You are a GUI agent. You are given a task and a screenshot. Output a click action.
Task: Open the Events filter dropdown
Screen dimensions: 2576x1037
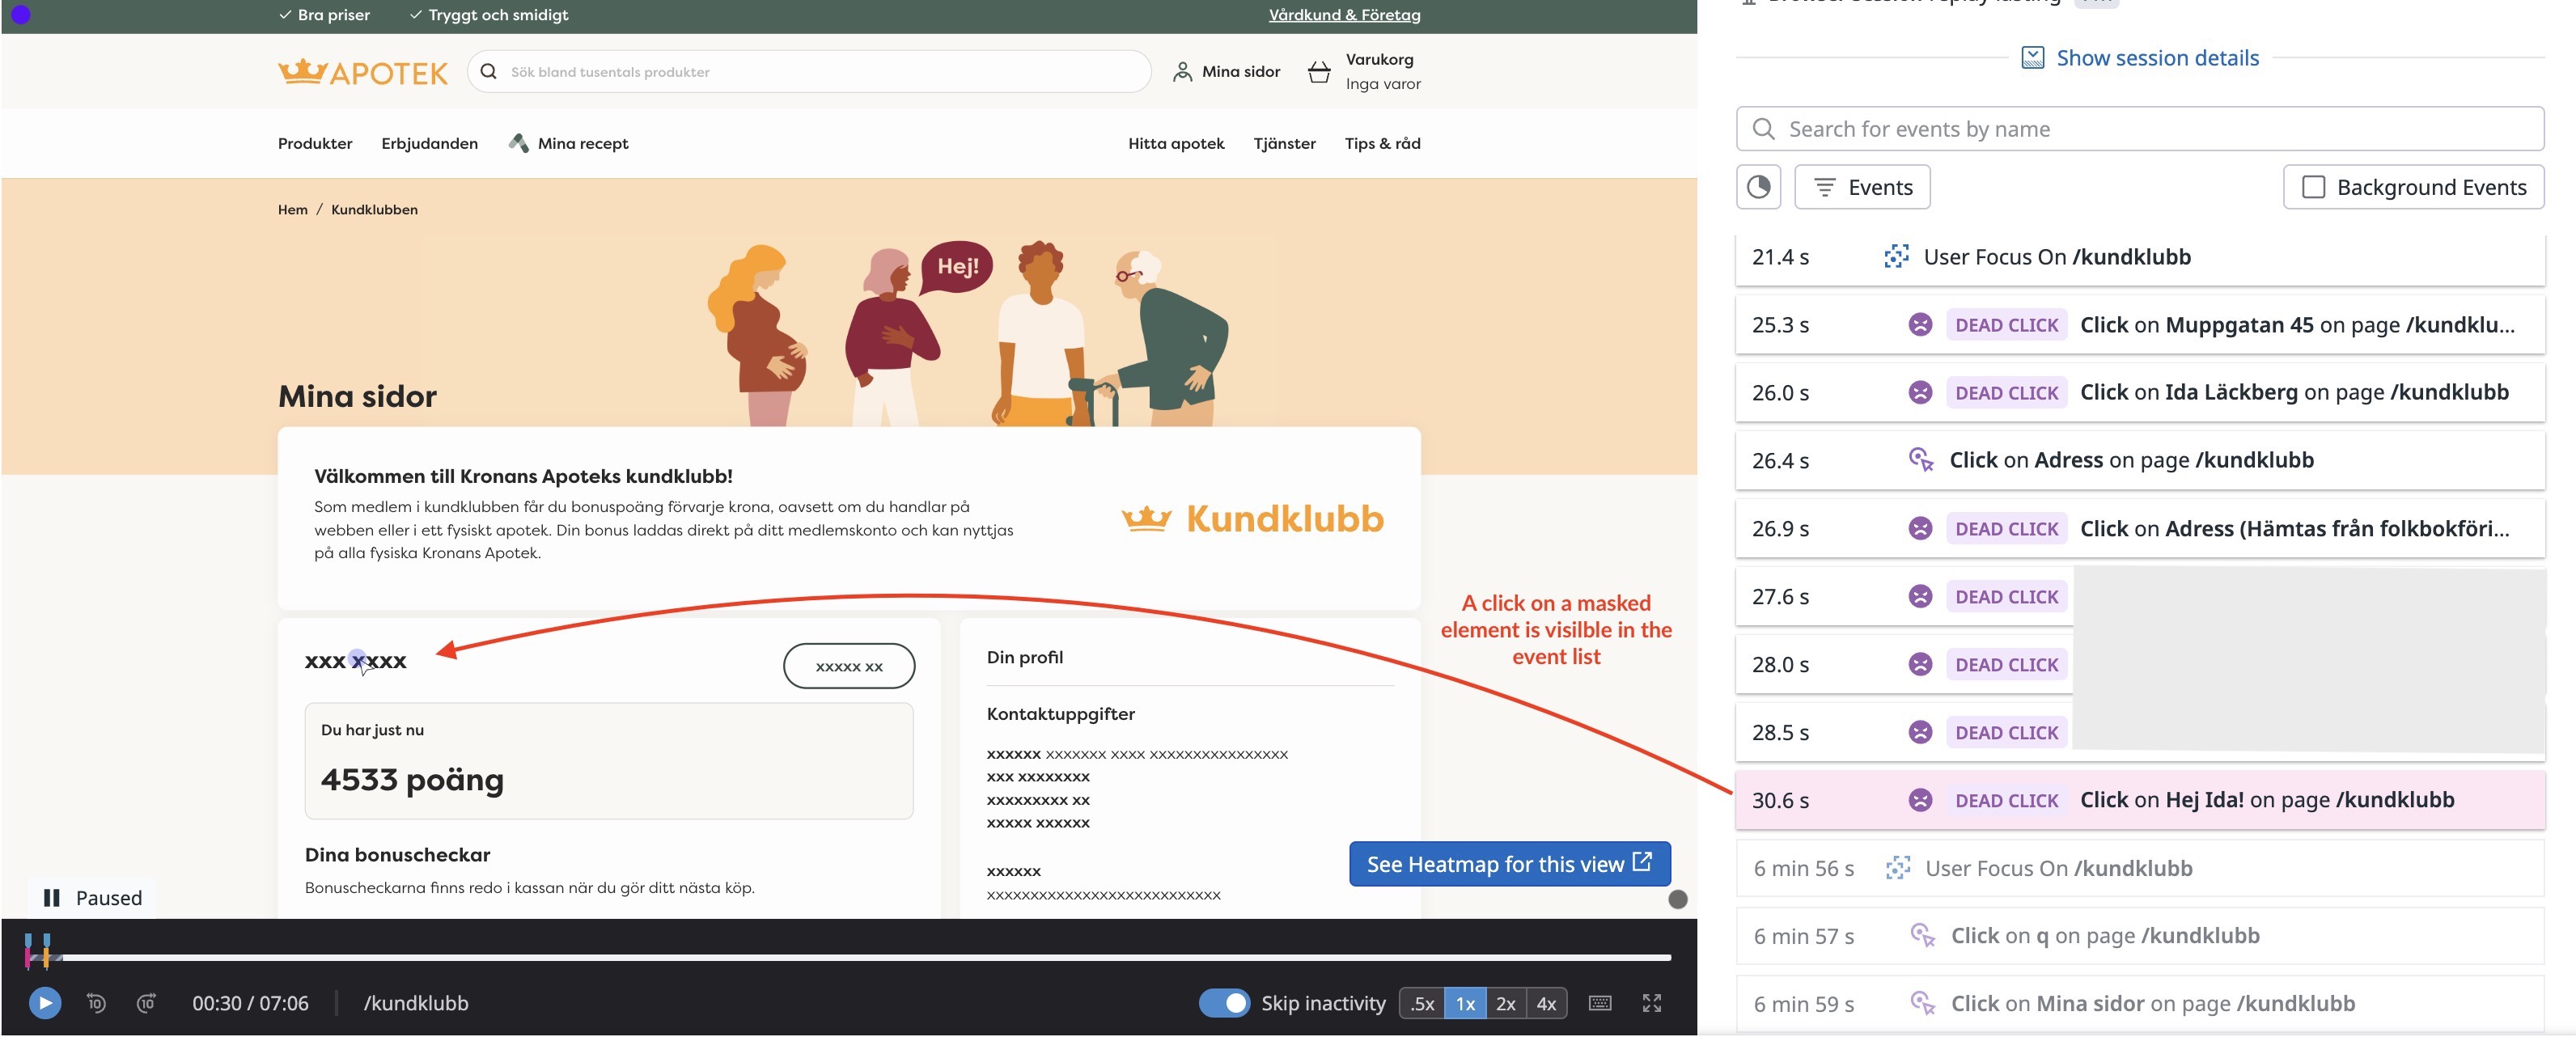pos(1862,187)
